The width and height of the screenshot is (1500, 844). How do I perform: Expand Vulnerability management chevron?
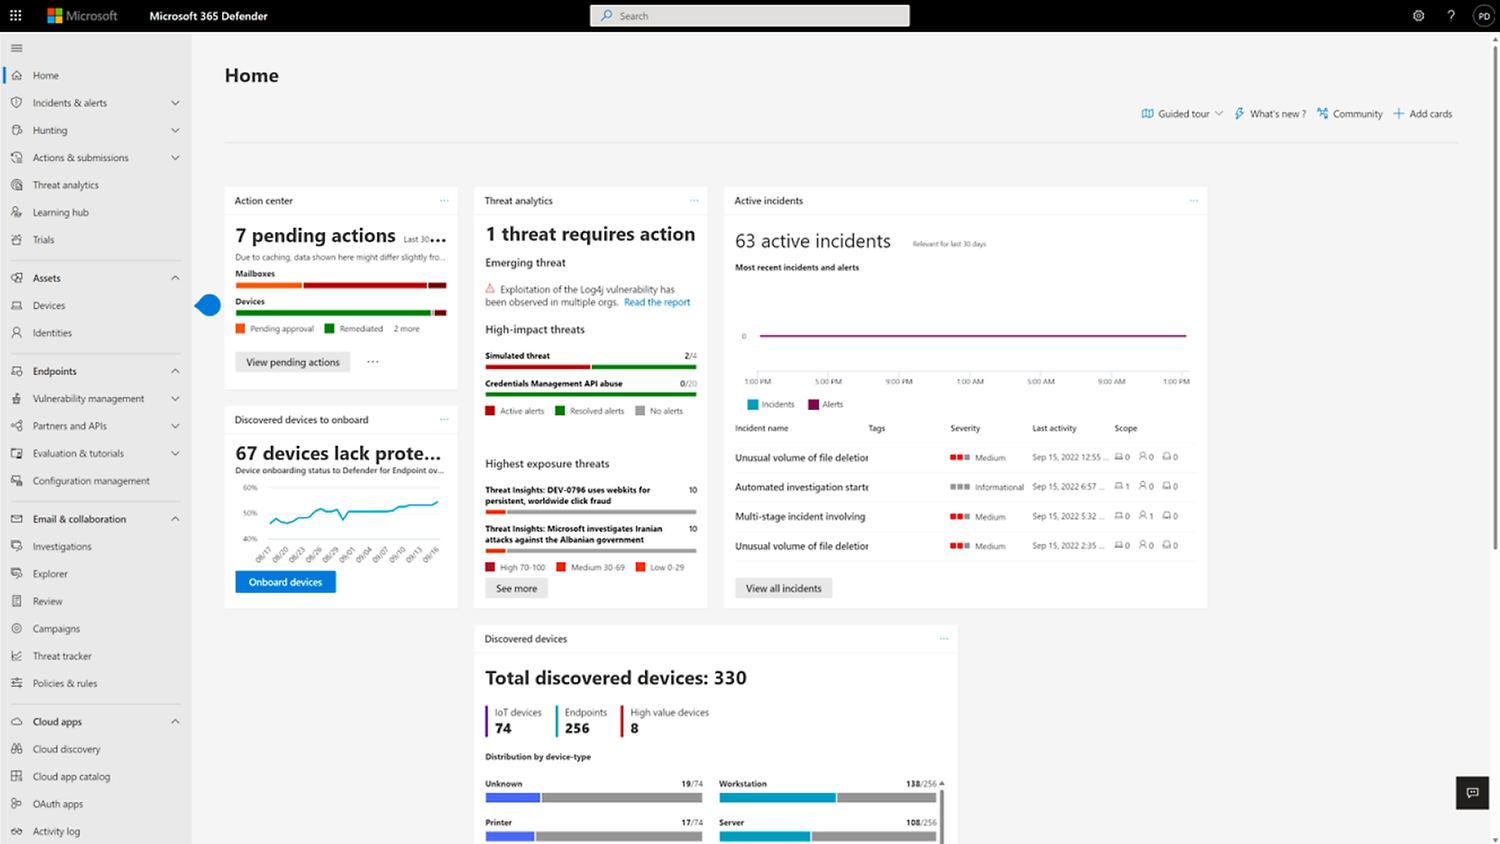(x=175, y=399)
